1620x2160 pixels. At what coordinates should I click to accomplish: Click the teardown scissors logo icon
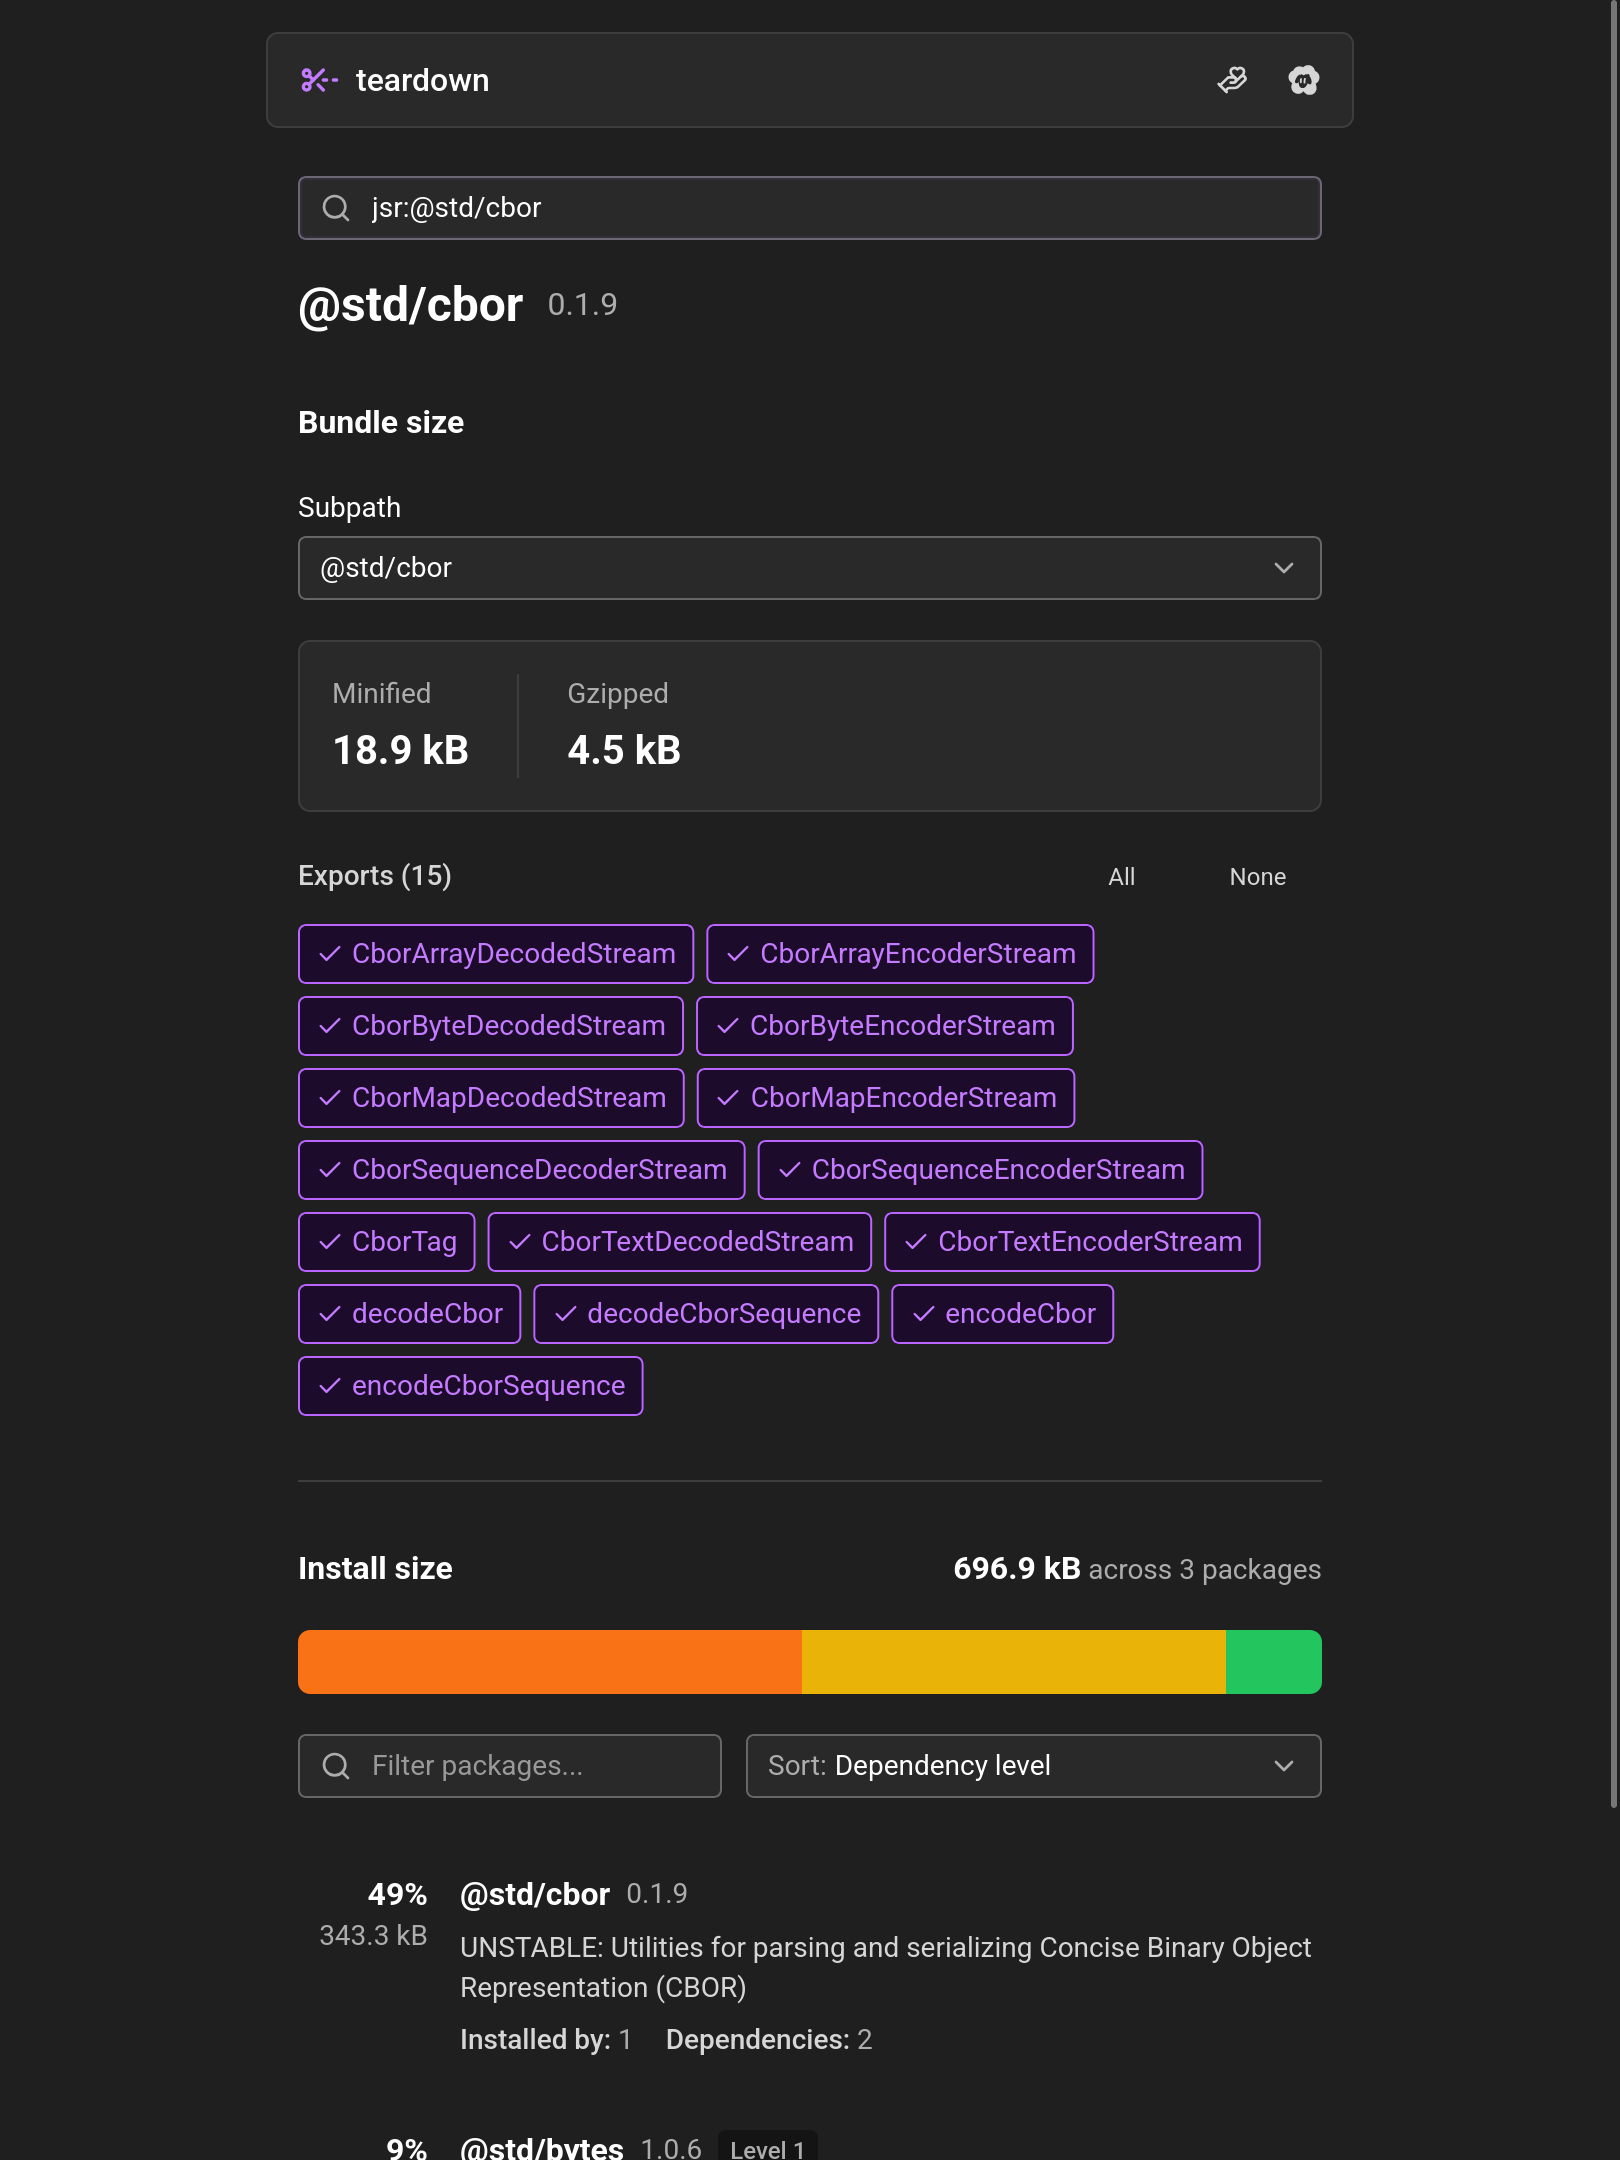[x=319, y=80]
